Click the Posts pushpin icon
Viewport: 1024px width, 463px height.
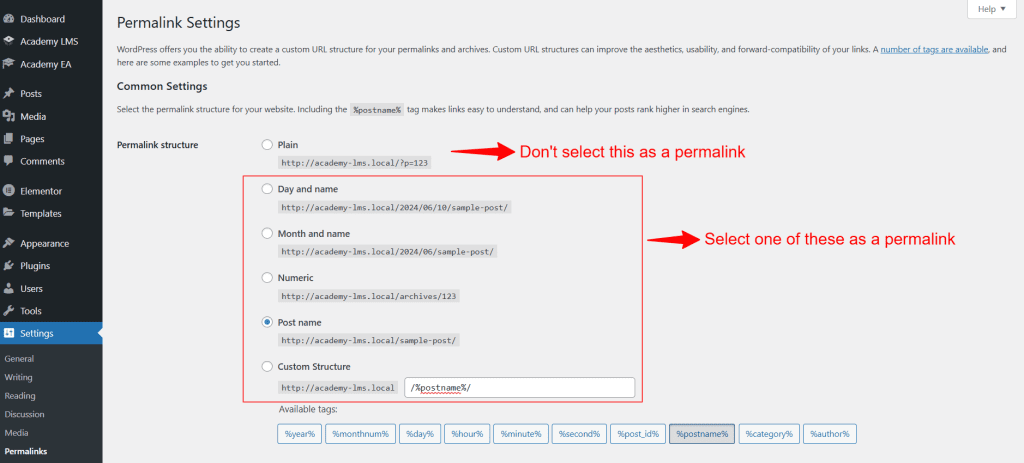point(8,94)
